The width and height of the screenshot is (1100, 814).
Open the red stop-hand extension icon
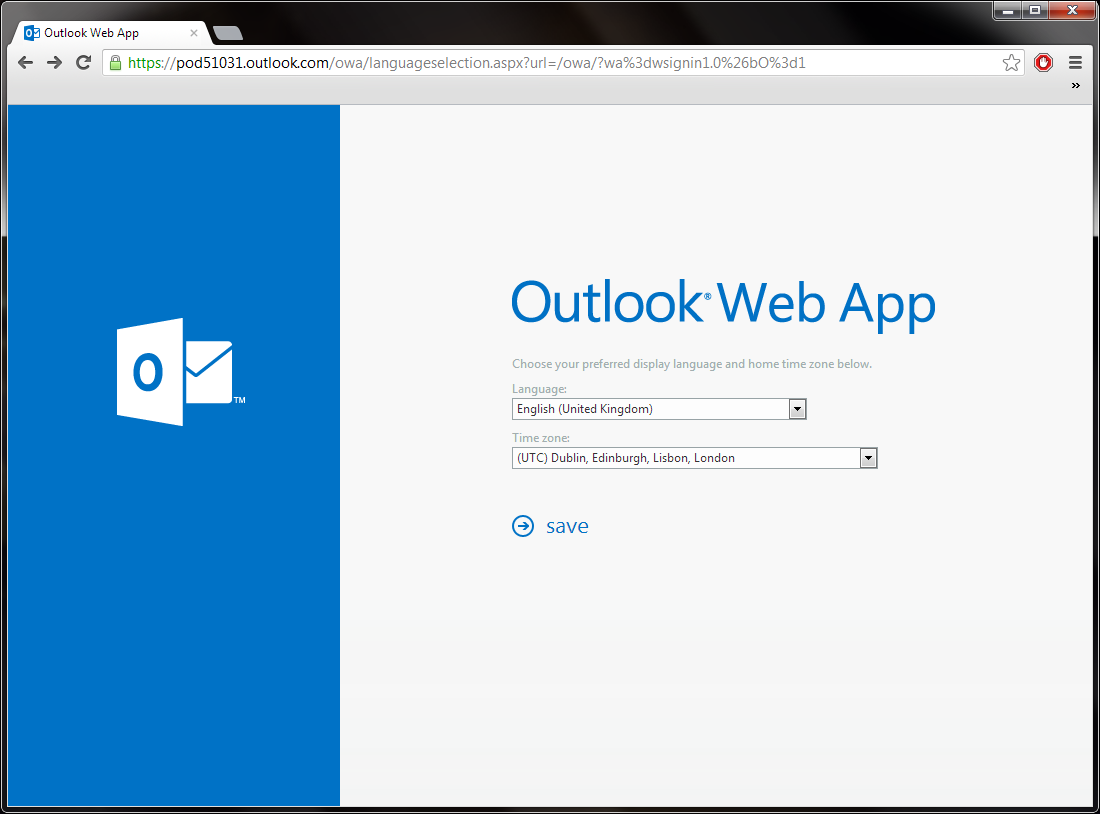1043,62
